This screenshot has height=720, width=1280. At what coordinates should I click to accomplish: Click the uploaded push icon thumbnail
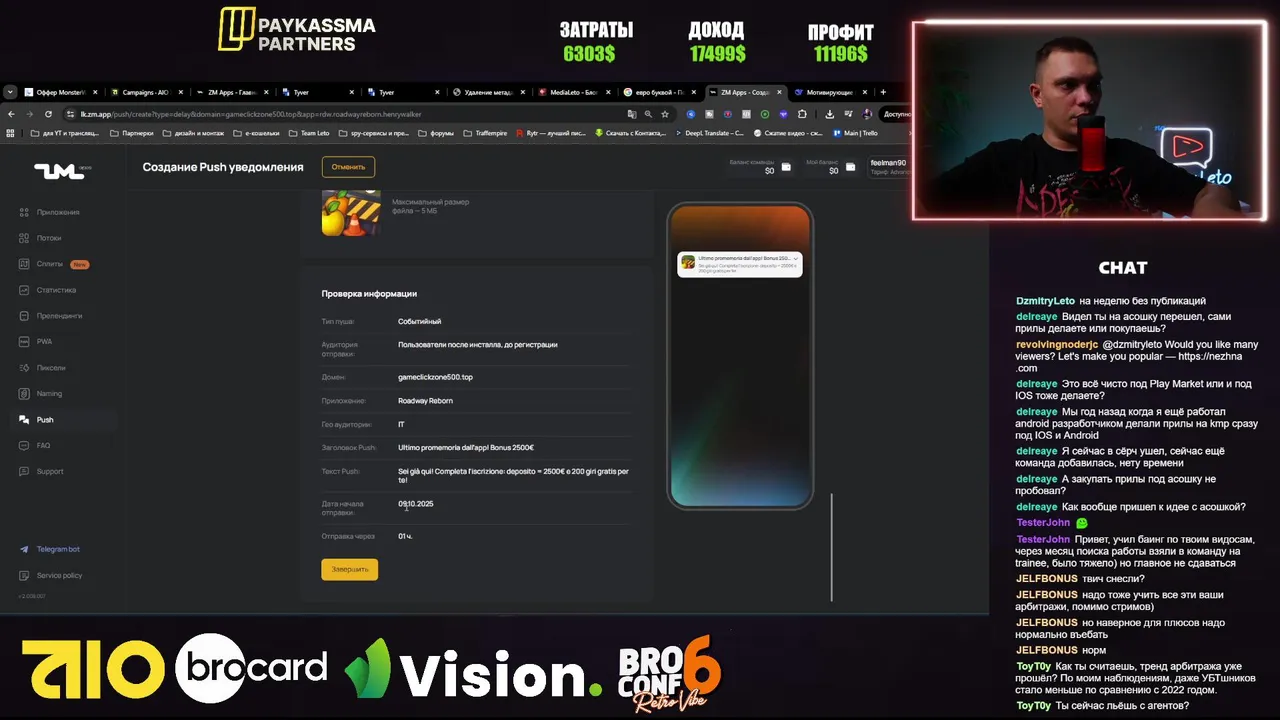click(351, 211)
